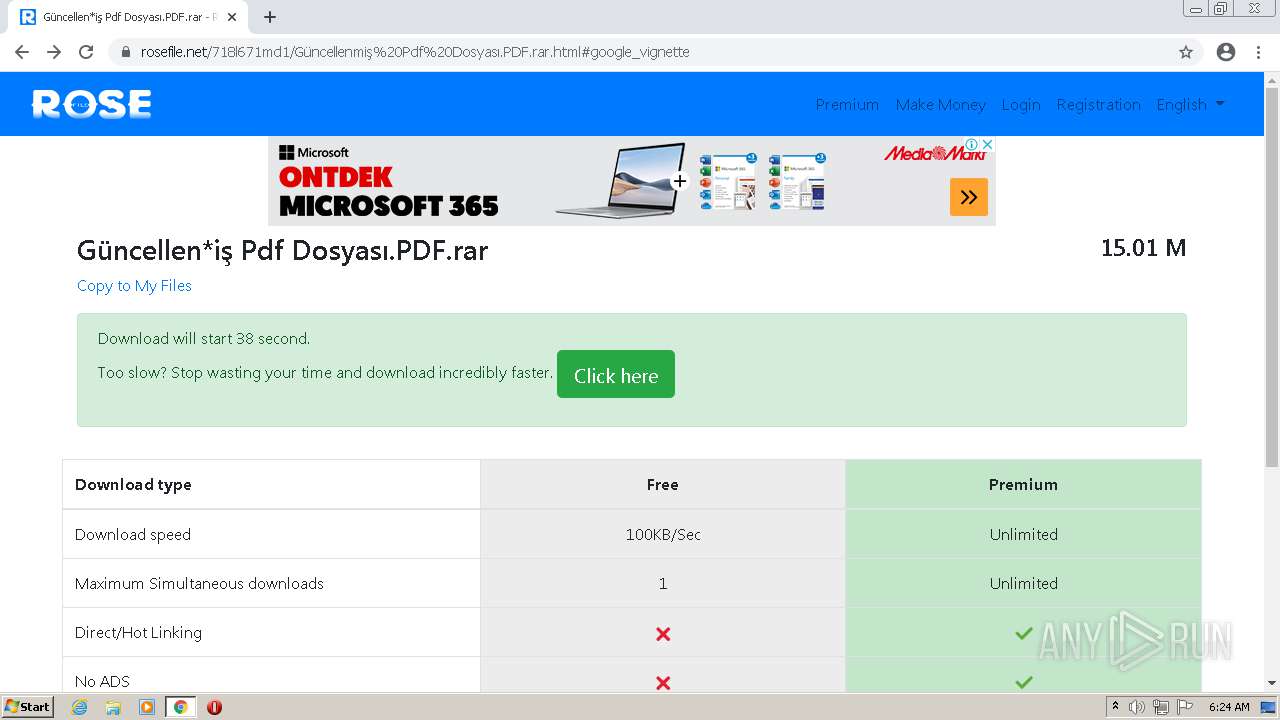Switch to Chrome in the taskbar
This screenshot has height=720, width=1280.
point(180,707)
